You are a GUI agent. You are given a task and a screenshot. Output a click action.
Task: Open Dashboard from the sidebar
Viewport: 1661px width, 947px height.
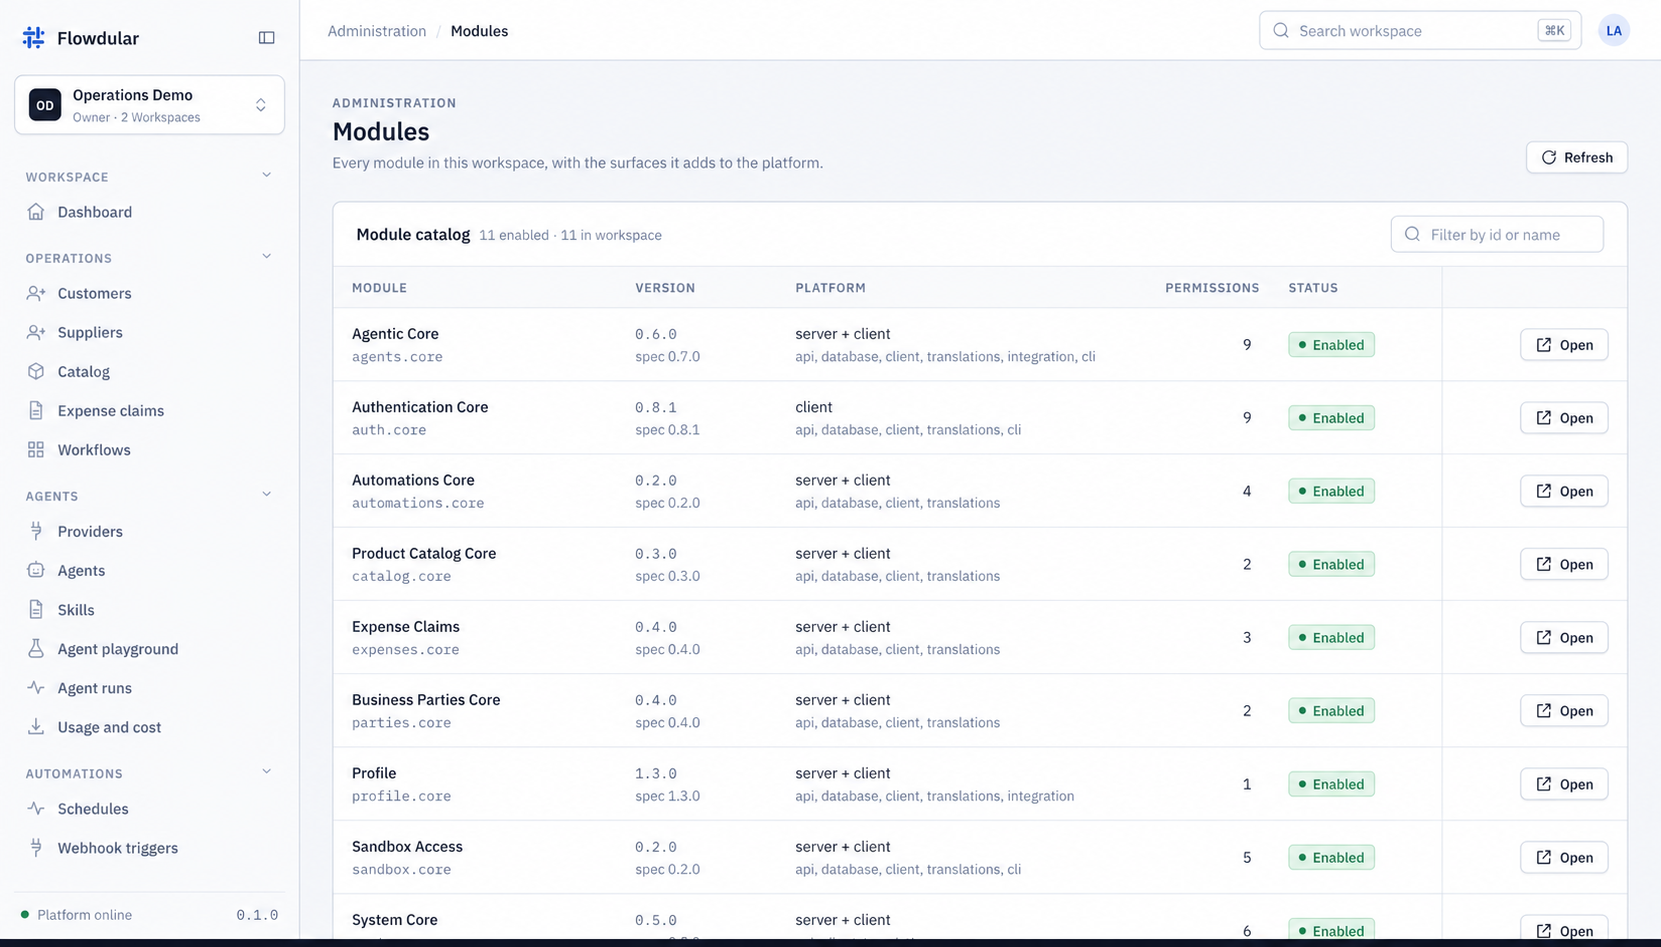[149, 212]
